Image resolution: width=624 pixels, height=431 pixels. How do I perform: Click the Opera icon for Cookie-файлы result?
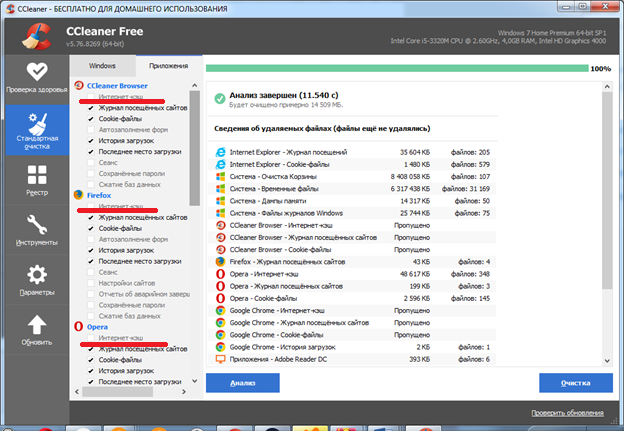point(220,298)
